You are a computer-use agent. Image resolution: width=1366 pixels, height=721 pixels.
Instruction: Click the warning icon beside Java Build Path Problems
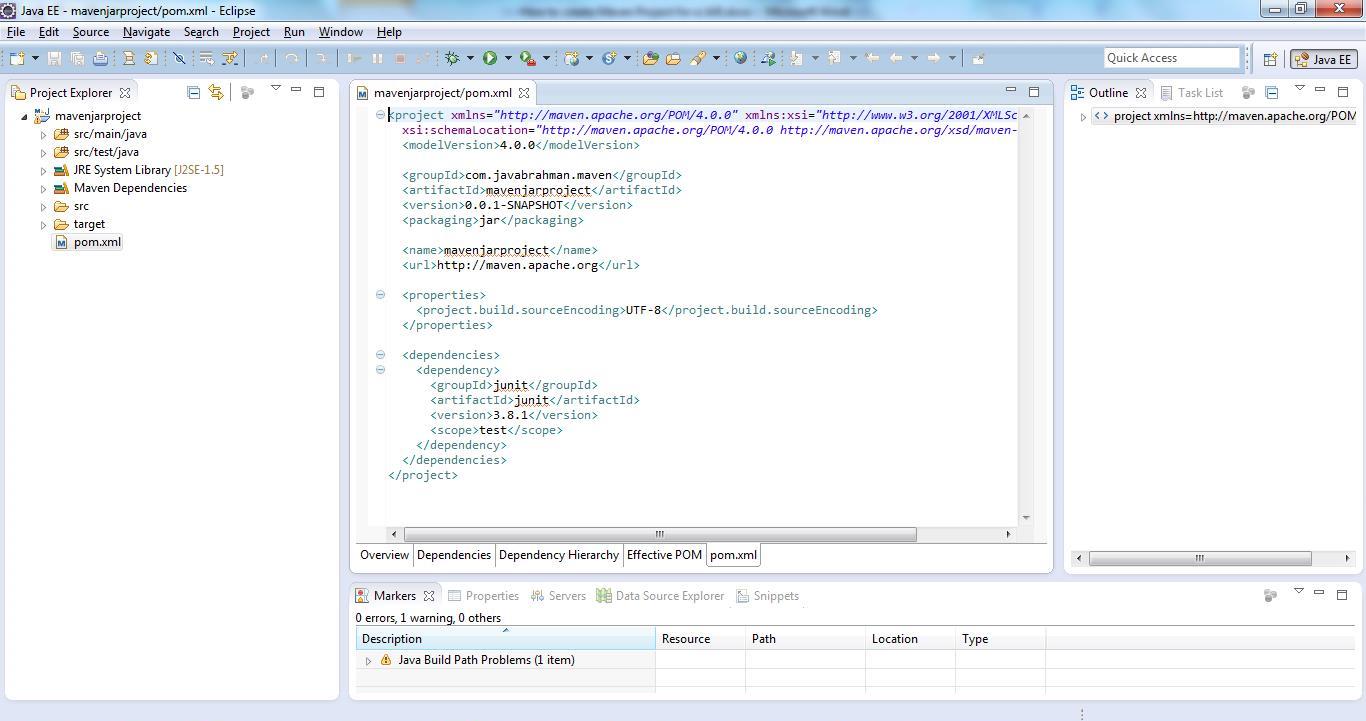(386, 660)
